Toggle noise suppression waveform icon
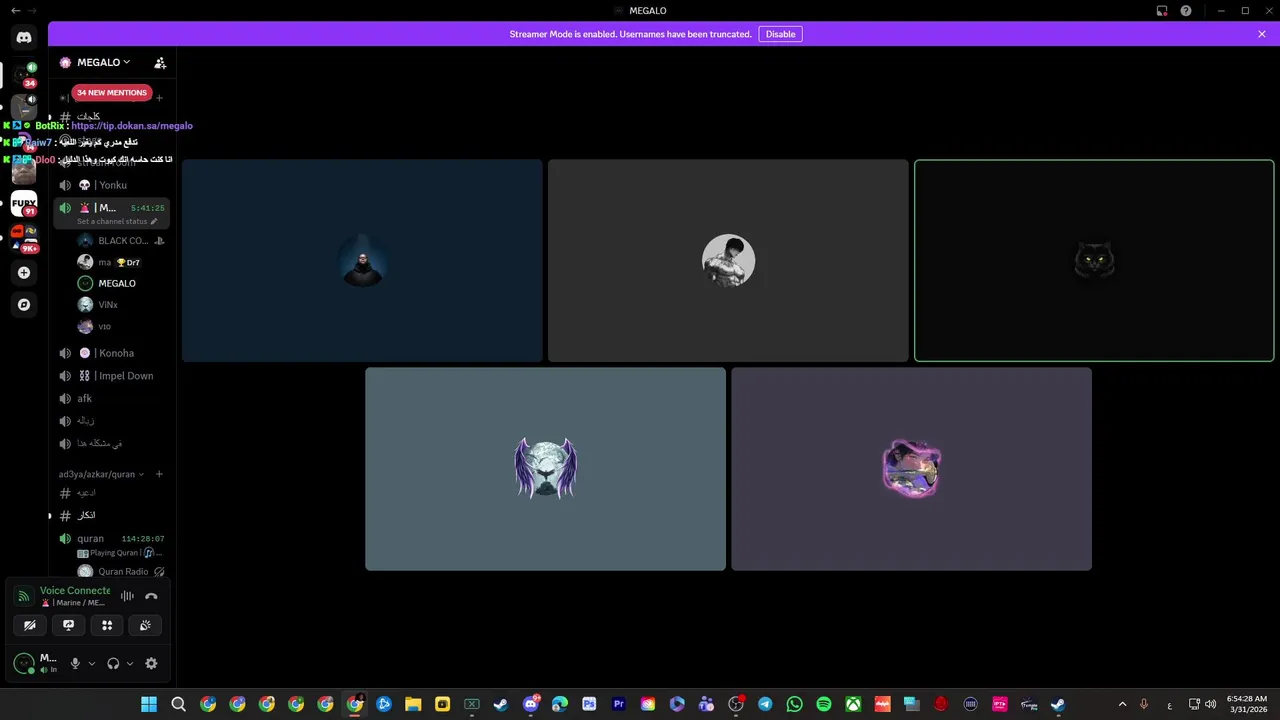 pos(127,596)
